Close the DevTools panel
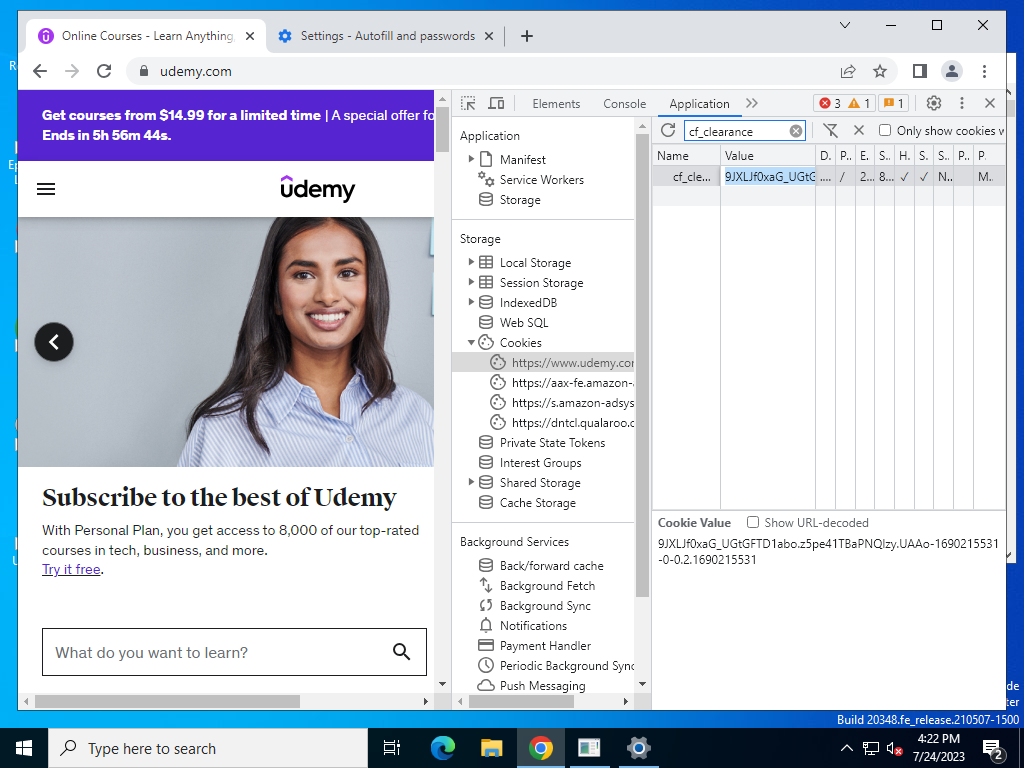The image size is (1024, 768). (989, 103)
